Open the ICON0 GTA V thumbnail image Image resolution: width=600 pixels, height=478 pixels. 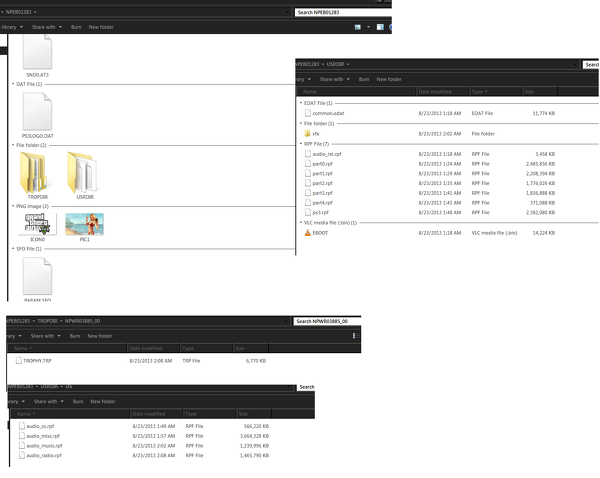tap(36, 223)
